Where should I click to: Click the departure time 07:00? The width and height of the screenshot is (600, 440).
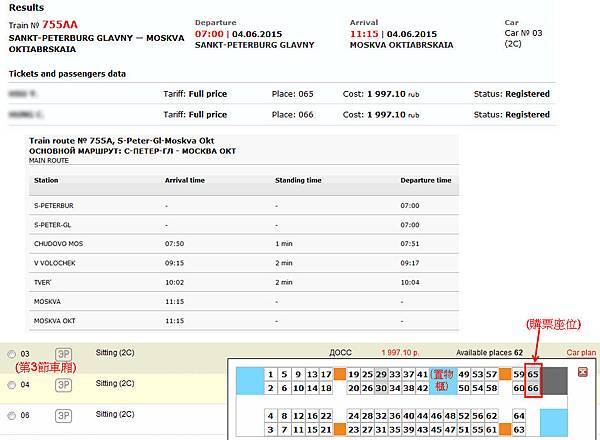point(209,34)
